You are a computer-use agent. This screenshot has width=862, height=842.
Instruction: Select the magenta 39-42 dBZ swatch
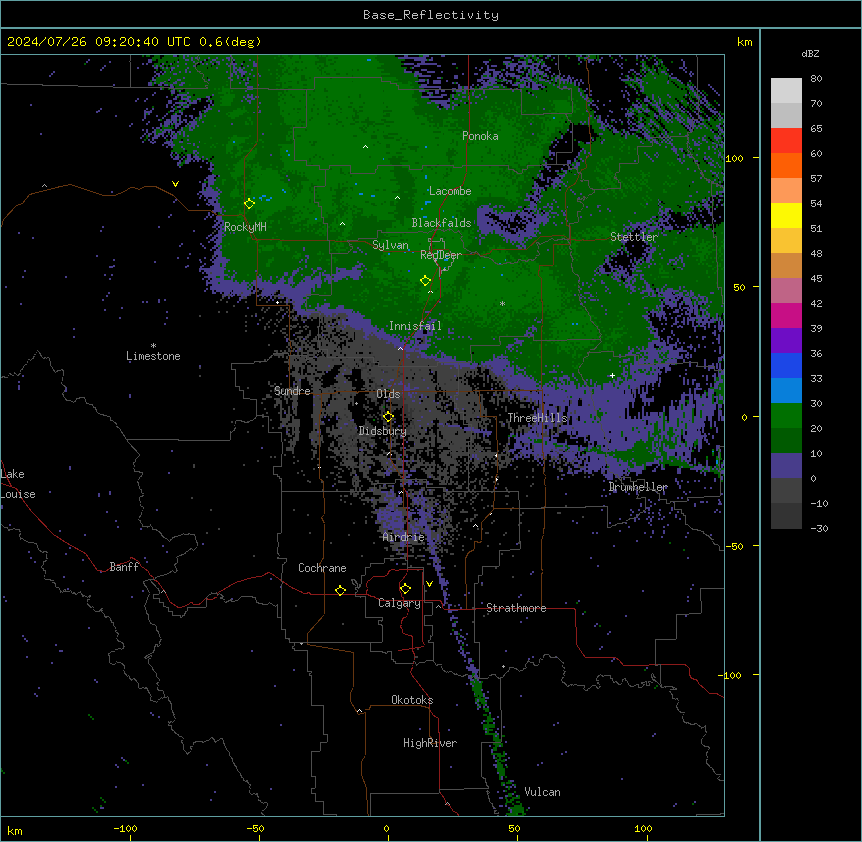(x=786, y=315)
